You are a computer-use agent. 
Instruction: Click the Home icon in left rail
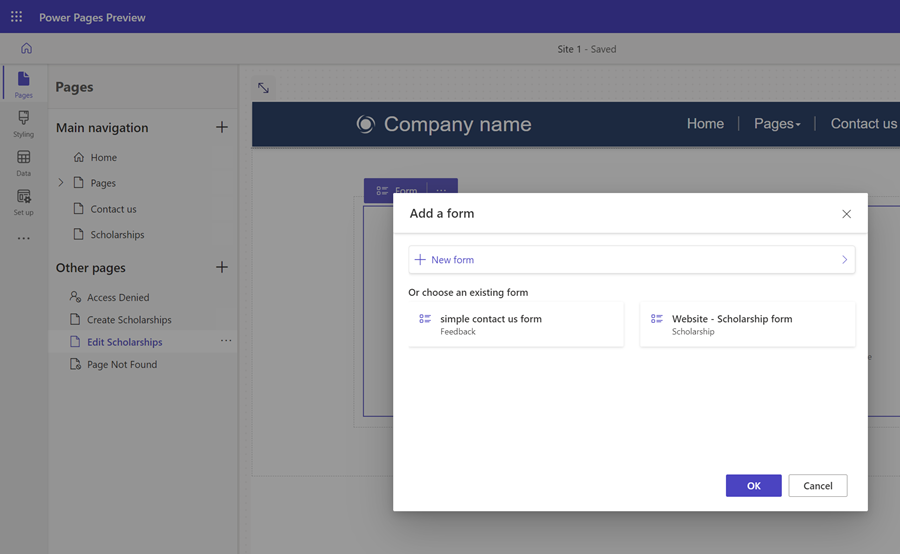[x=26, y=48]
